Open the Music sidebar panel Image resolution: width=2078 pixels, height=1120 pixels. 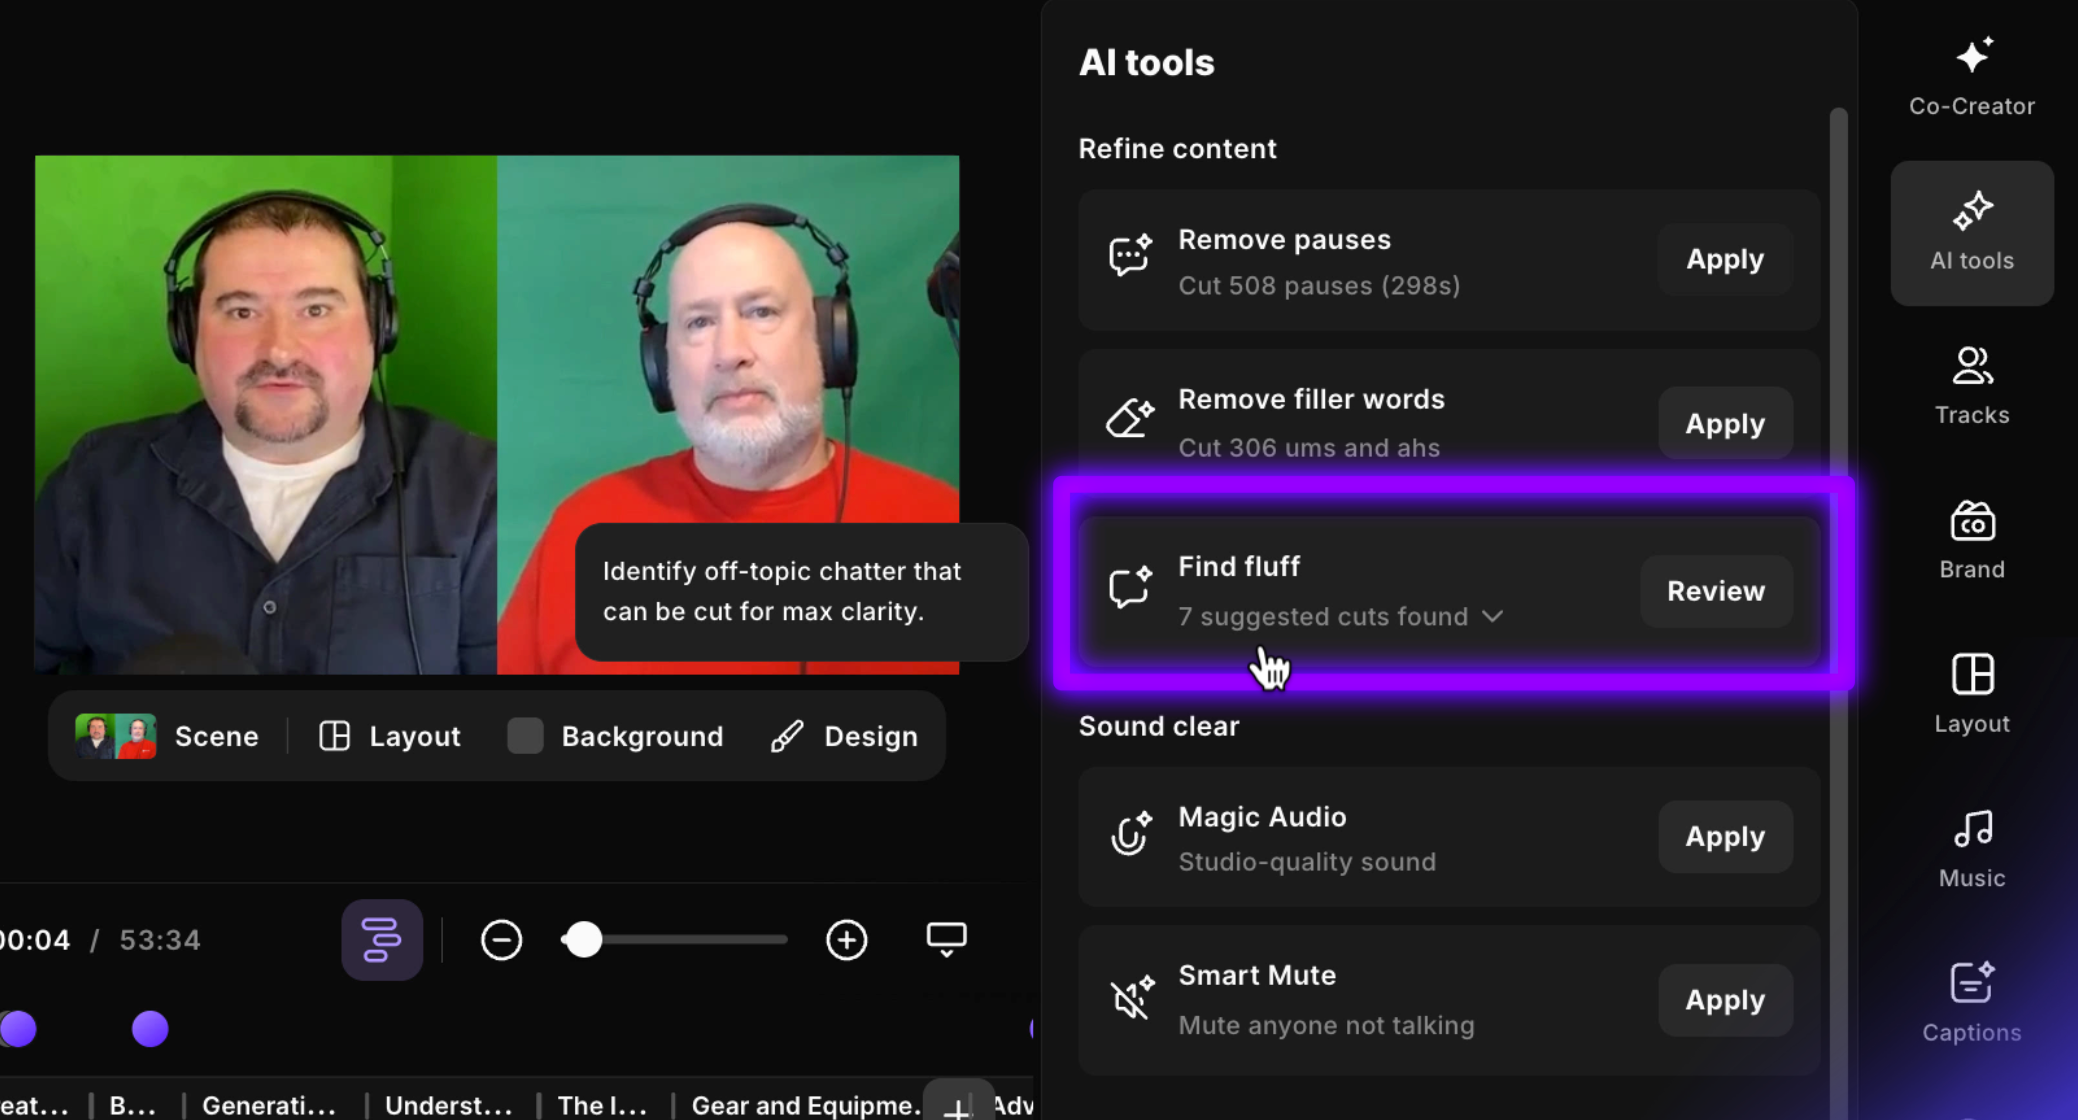(1971, 849)
